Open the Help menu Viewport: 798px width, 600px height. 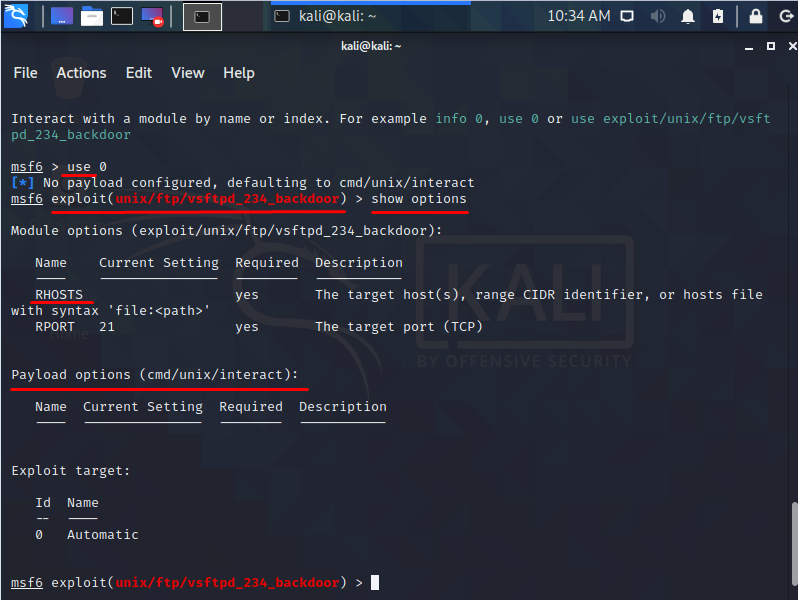239,73
